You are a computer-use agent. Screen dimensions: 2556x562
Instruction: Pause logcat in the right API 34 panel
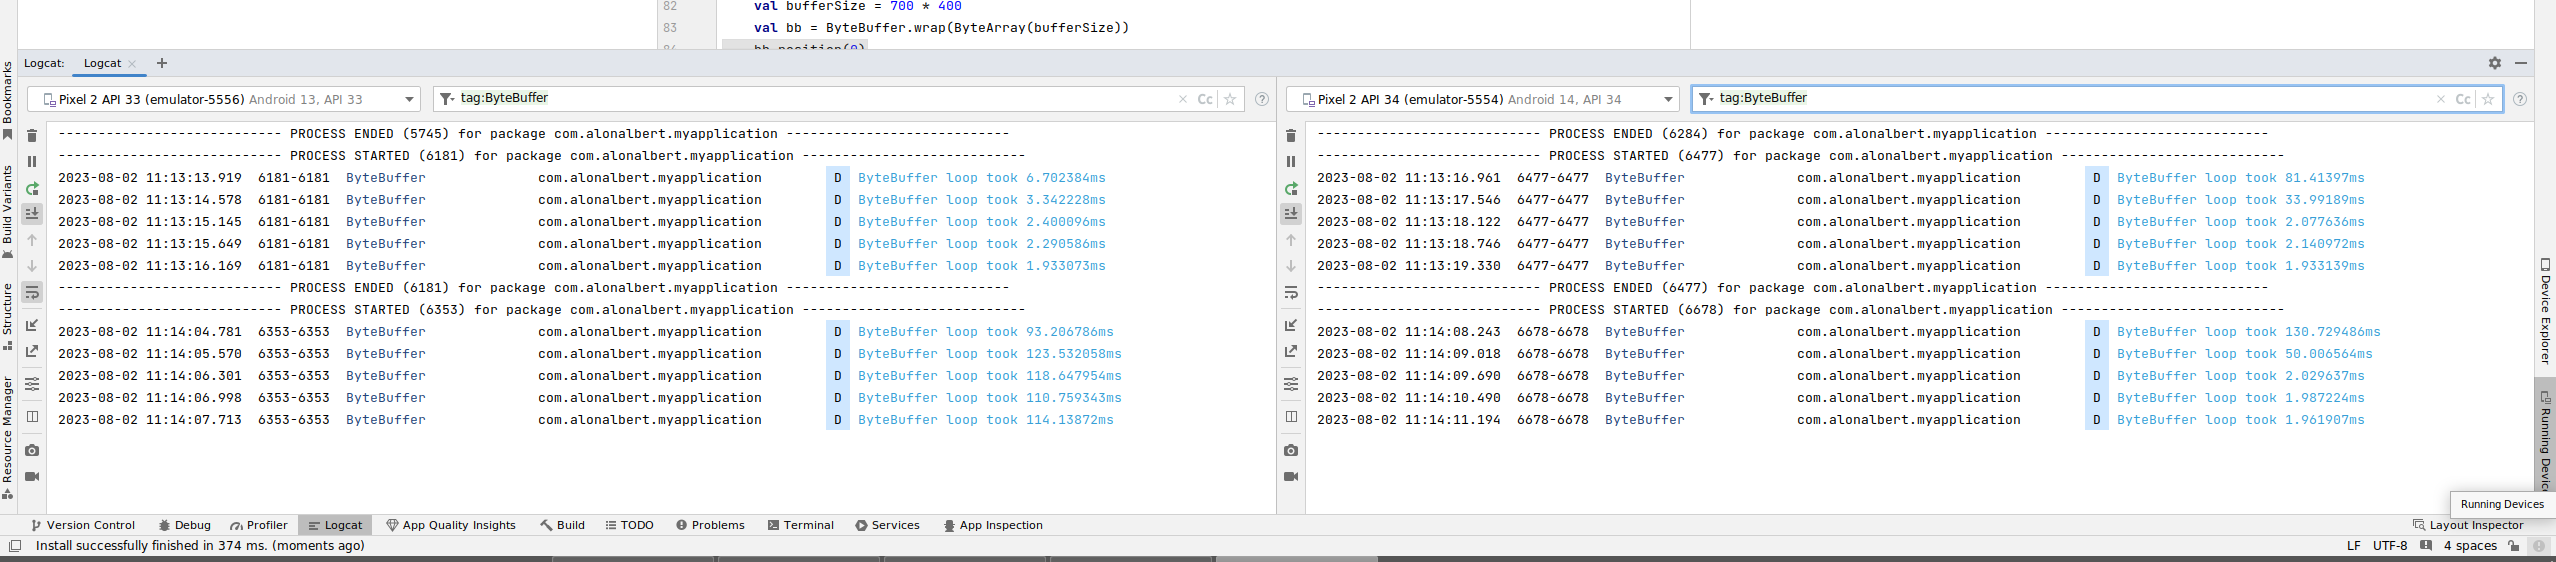1291,162
